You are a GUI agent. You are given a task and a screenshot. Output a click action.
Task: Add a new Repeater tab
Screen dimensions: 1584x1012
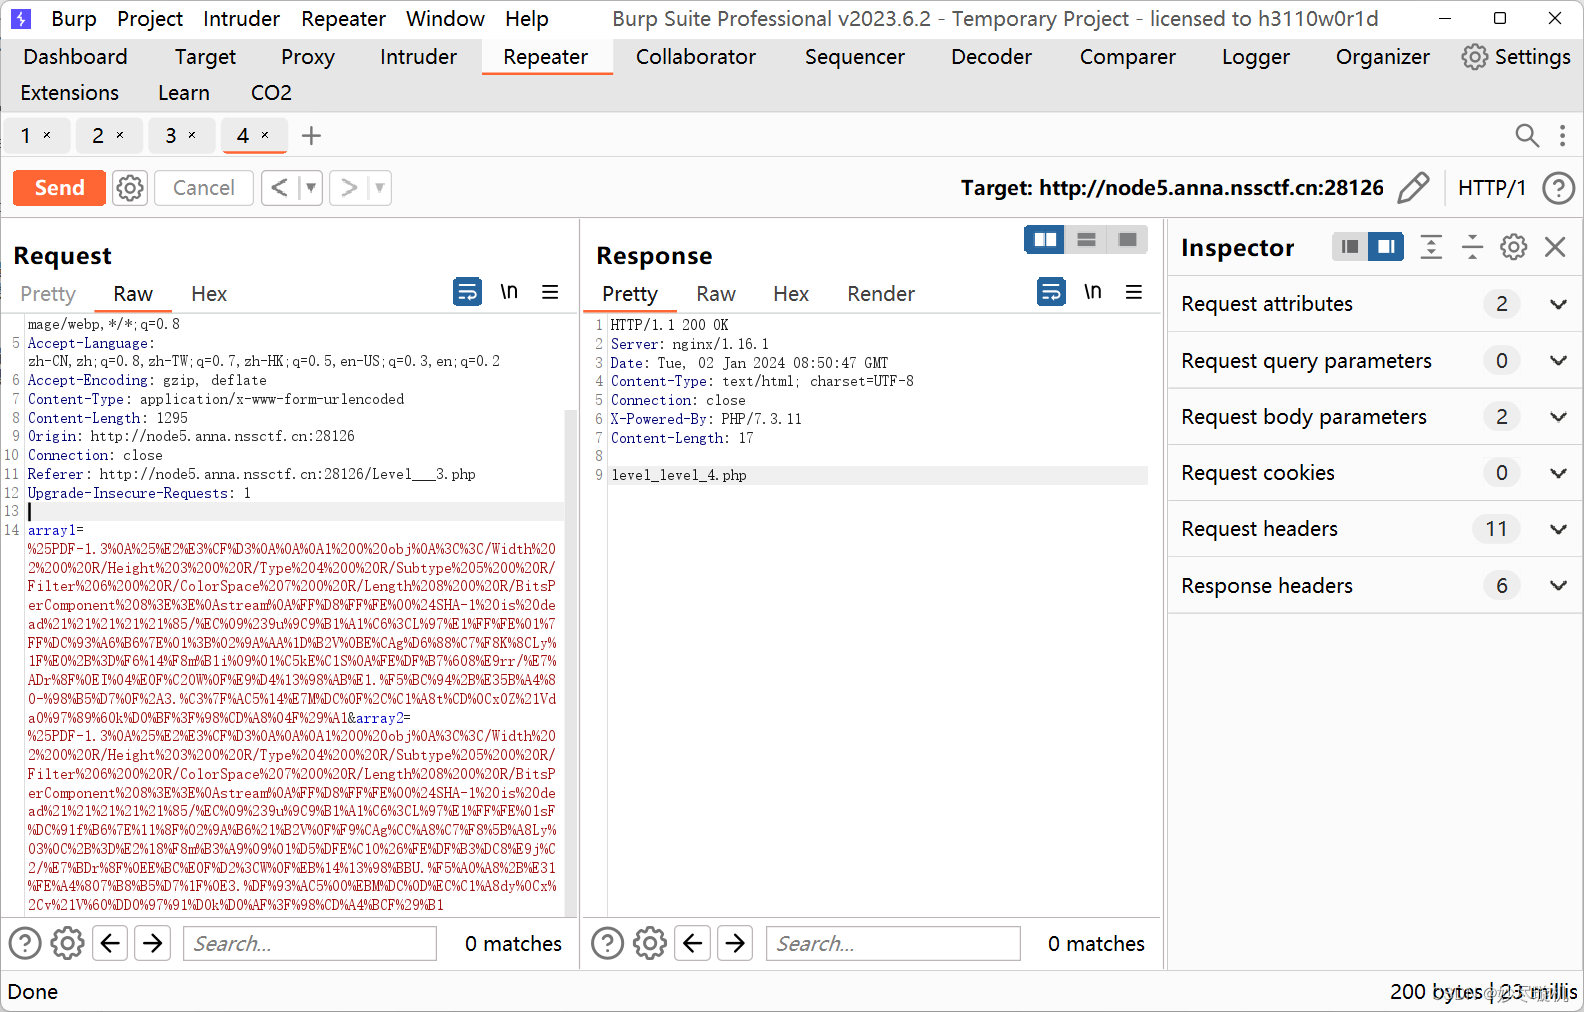pyautogui.click(x=311, y=135)
